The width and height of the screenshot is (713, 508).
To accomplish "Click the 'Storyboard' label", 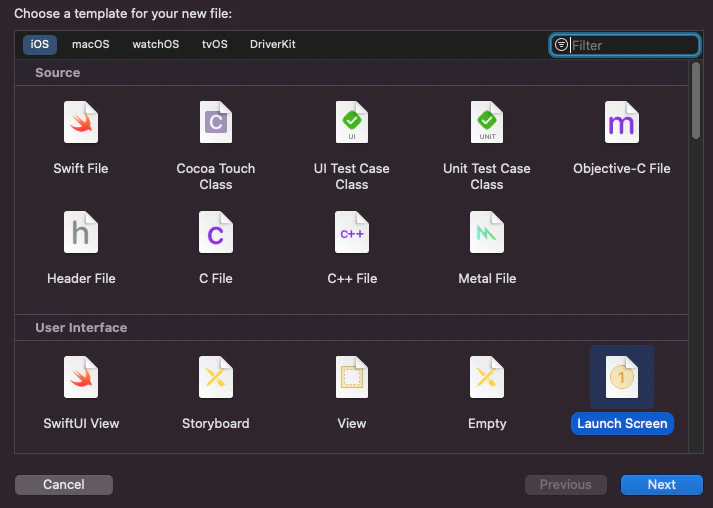I will tap(216, 423).
